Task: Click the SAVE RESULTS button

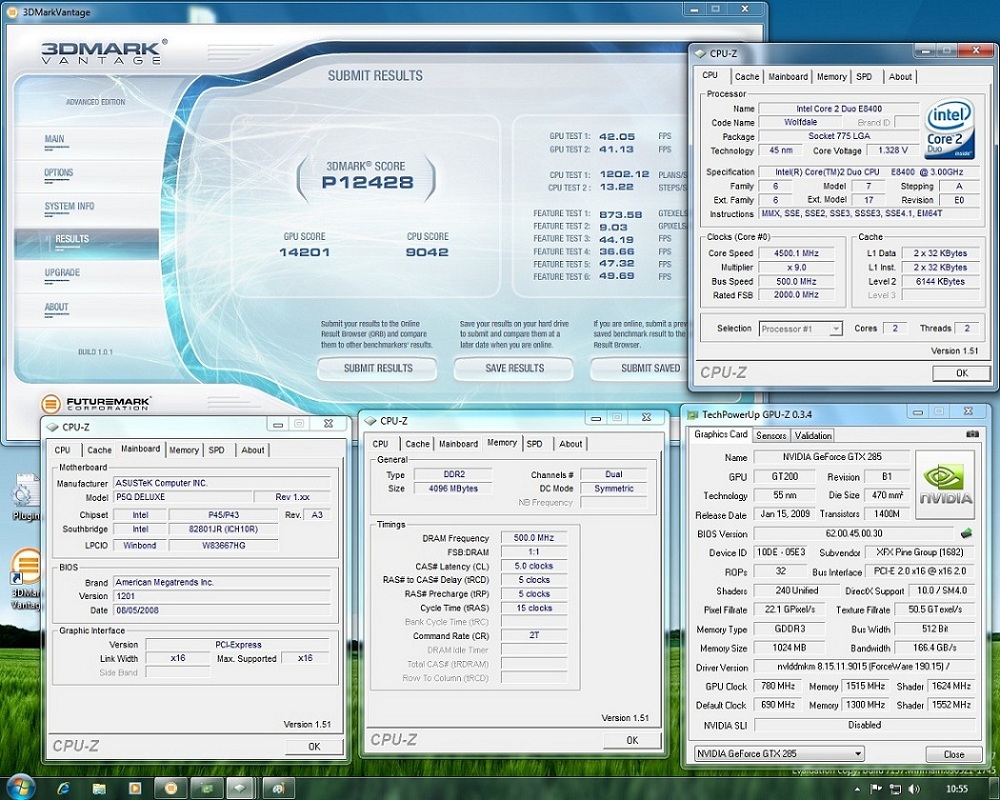Action: pyautogui.click(x=514, y=368)
